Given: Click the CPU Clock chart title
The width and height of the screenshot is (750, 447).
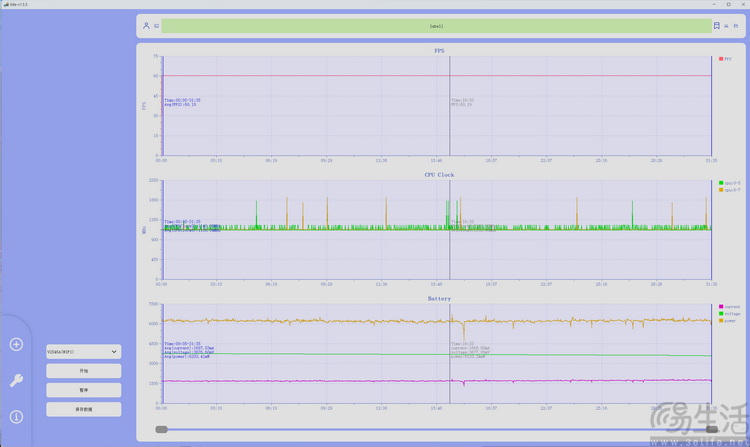Looking at the screenshot, I should coord(439,175).
